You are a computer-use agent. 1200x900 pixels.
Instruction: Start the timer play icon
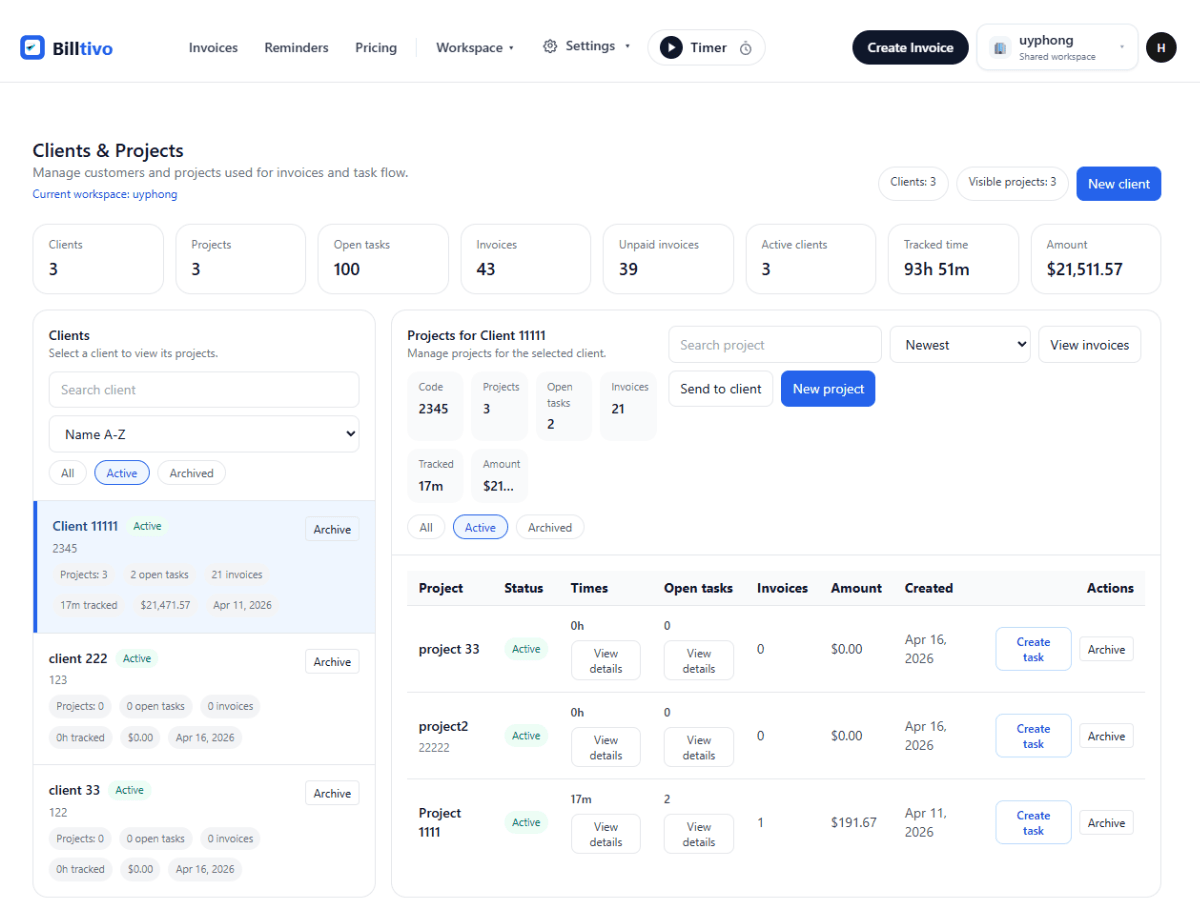coord(671,47)
